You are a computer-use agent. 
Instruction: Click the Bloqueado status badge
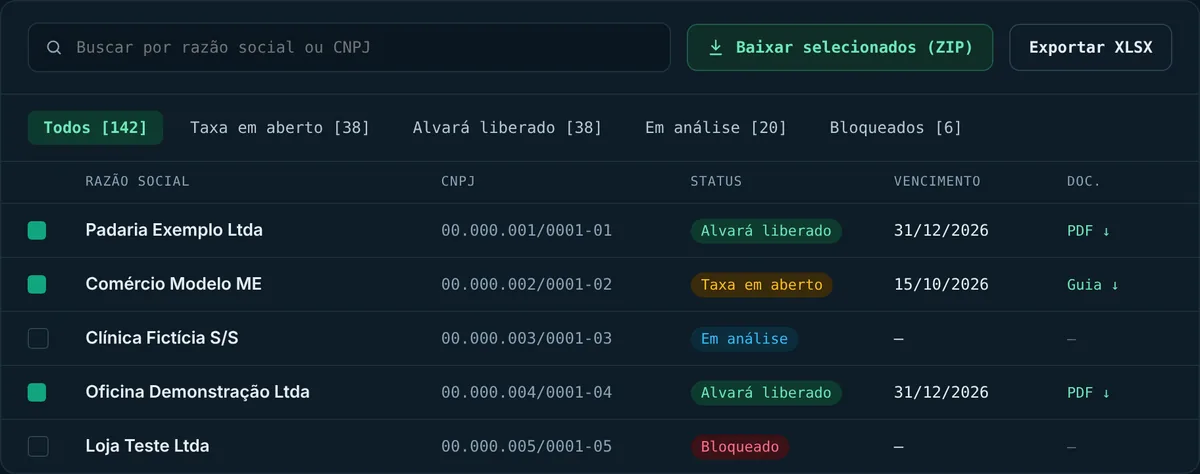740,446
